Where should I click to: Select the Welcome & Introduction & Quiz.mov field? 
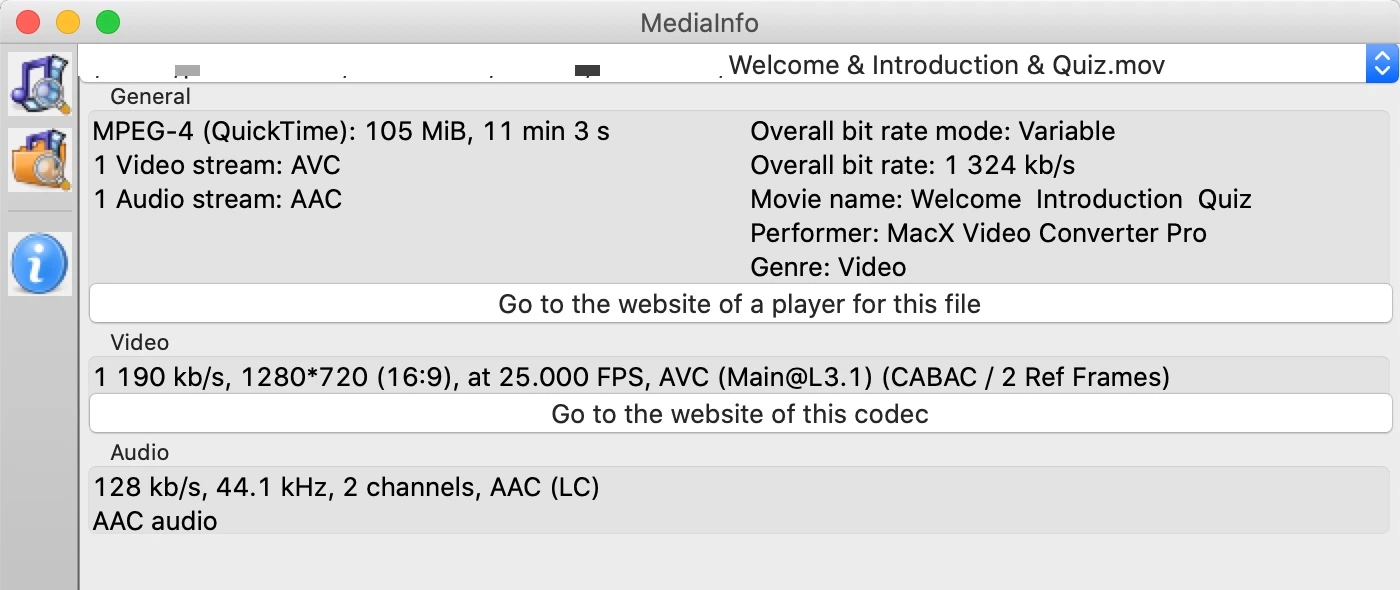(720, 66)
